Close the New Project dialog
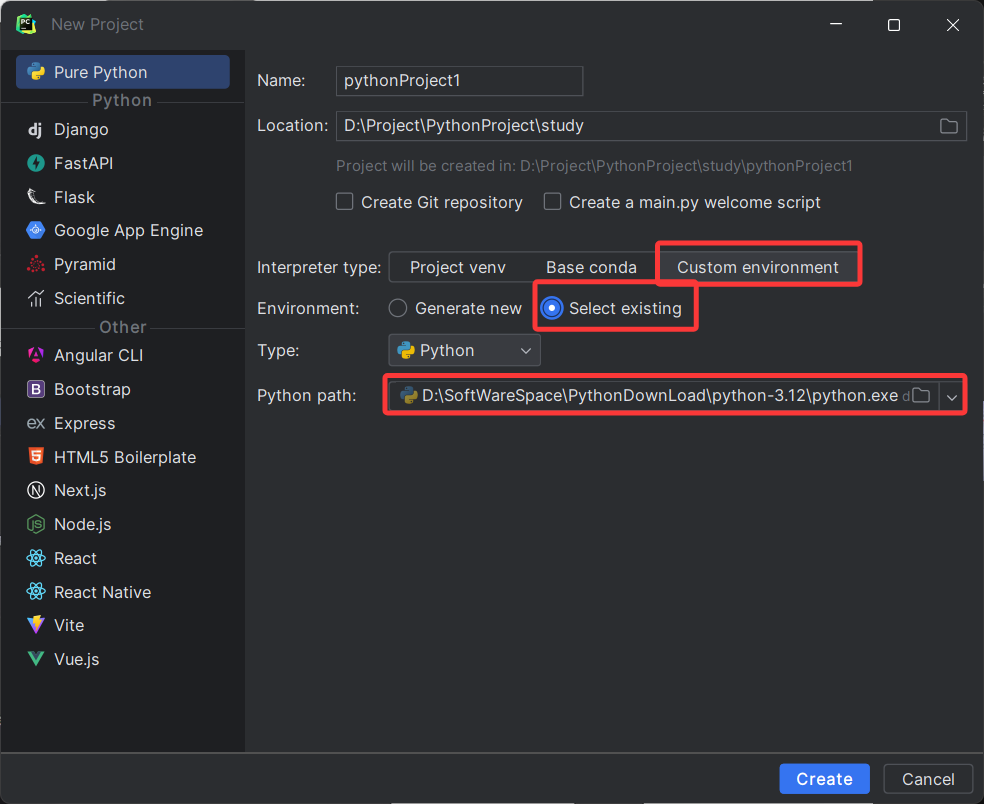The image size is (984, 804). [x=953, y=25]
